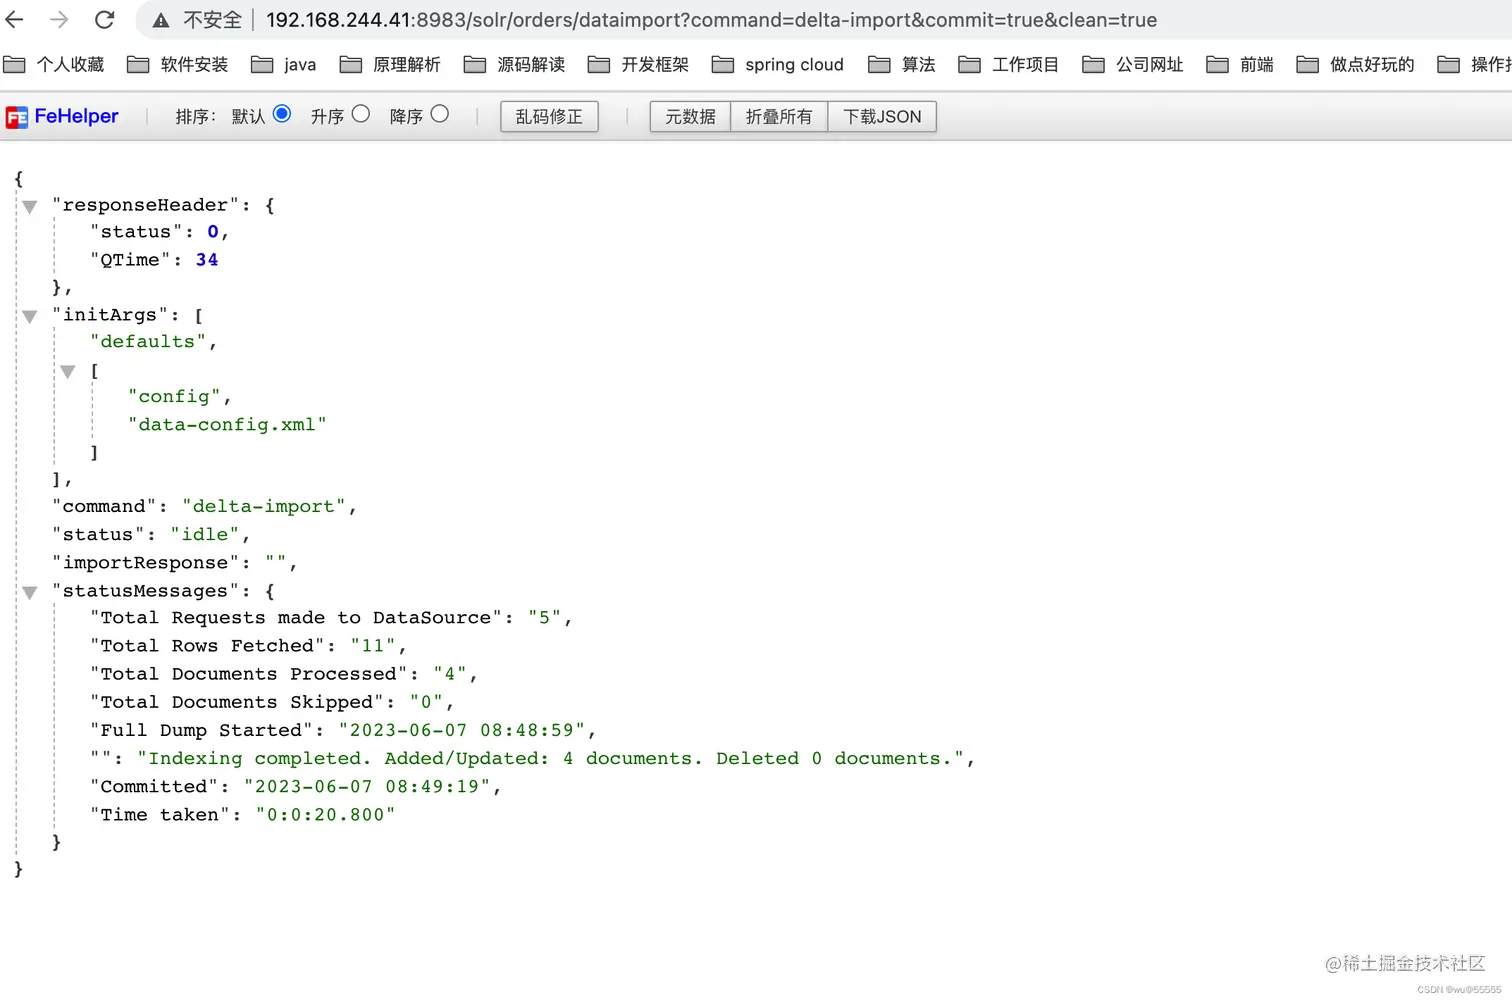Image resolution: width=1512 pixels, height=1000 pixels.
Task: Collapse the nested array under defaults
Action: pyautogui.click(x=68, y=372)
